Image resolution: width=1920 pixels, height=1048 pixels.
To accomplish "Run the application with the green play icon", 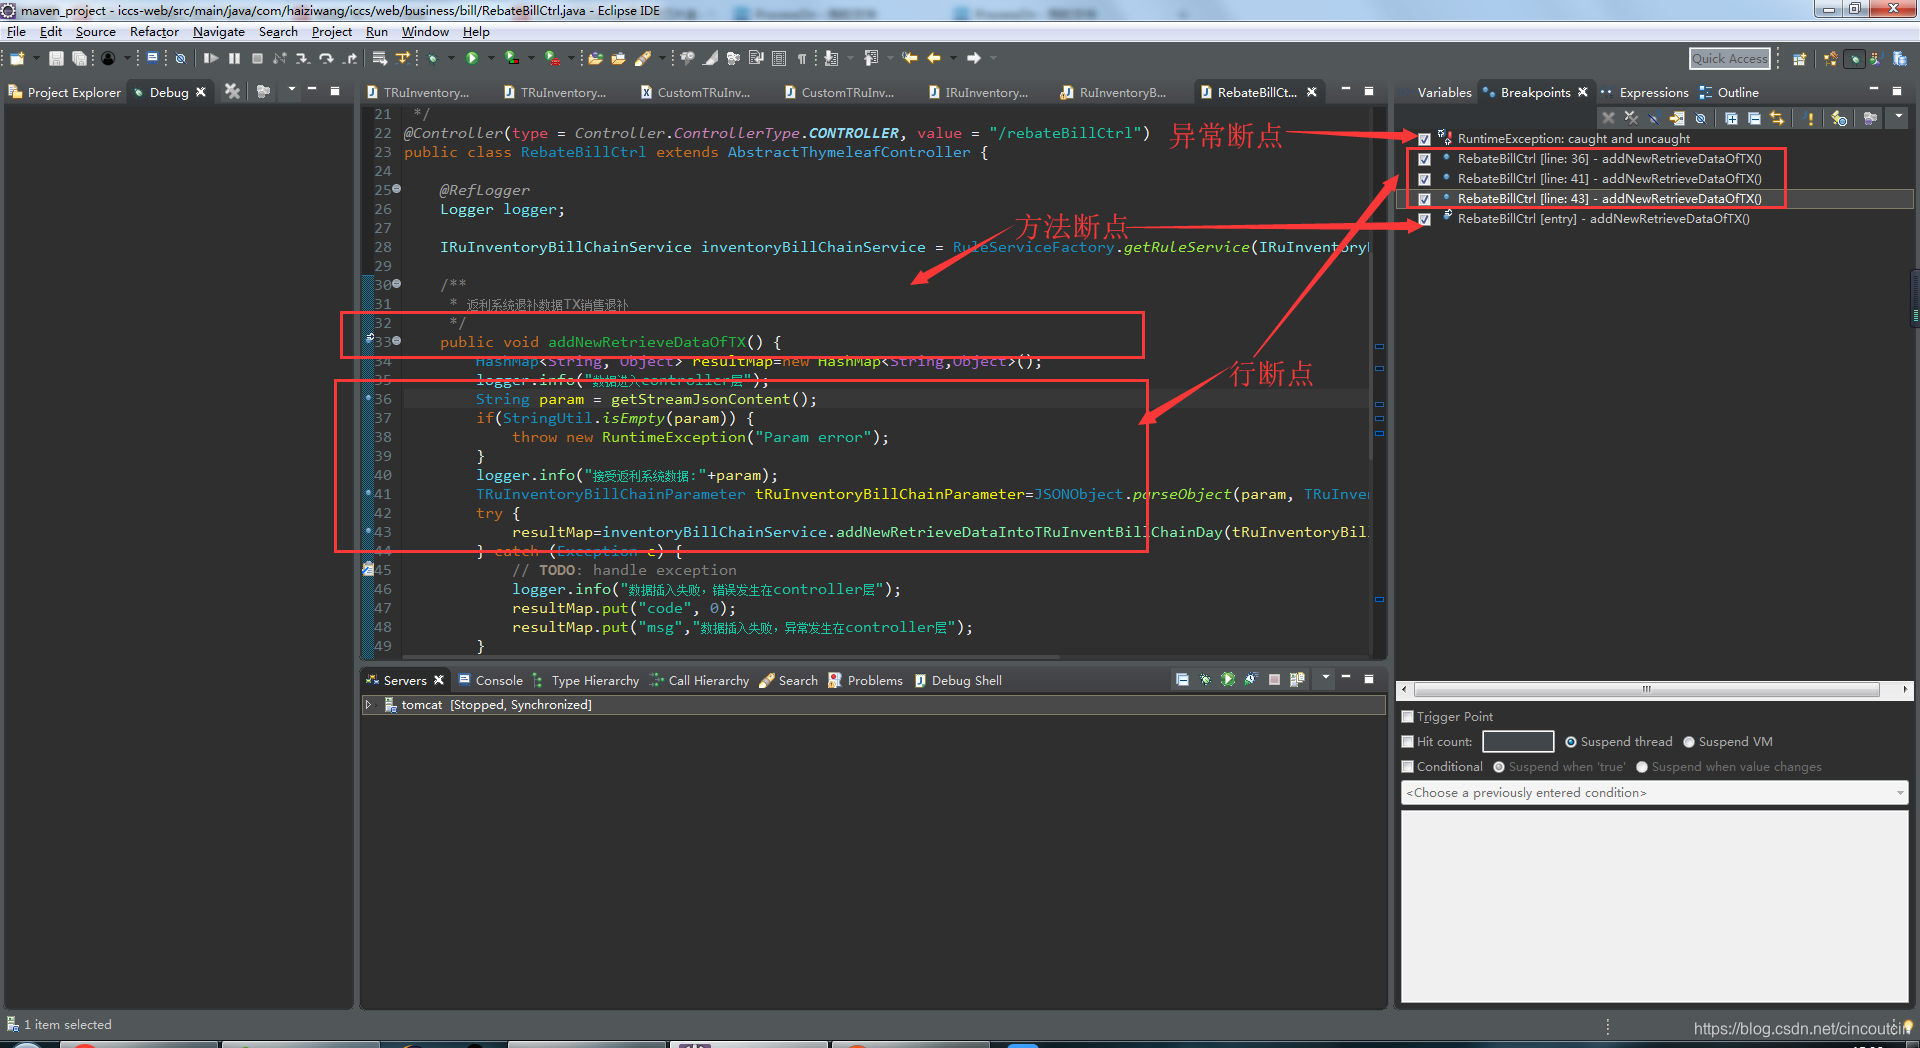I will click(472, 58).
